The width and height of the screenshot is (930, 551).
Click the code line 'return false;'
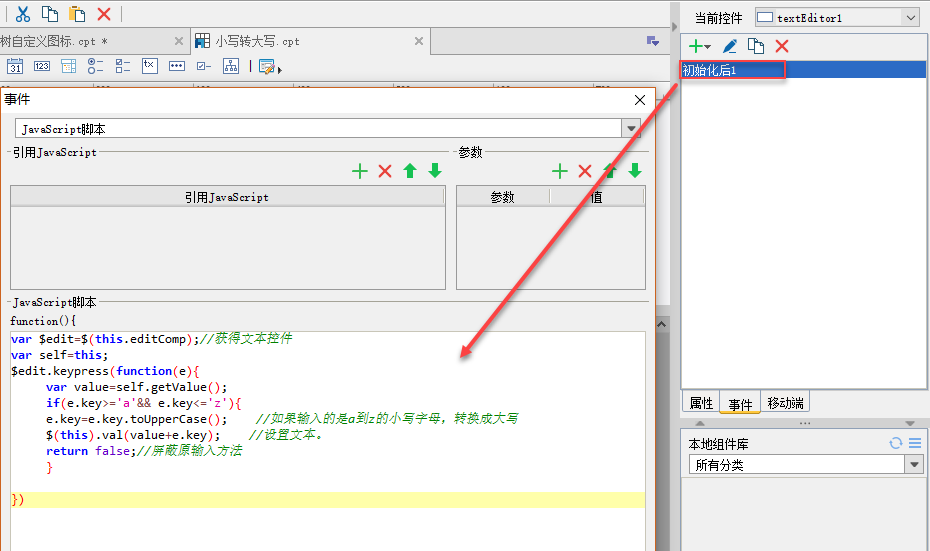coord(91,451)
